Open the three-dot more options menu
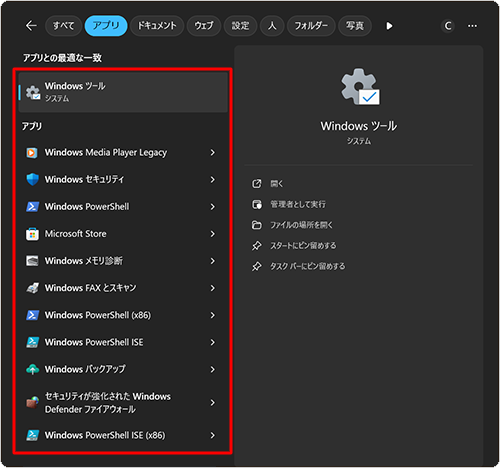Viewport: 500px width, 468px height. (472, 26)
